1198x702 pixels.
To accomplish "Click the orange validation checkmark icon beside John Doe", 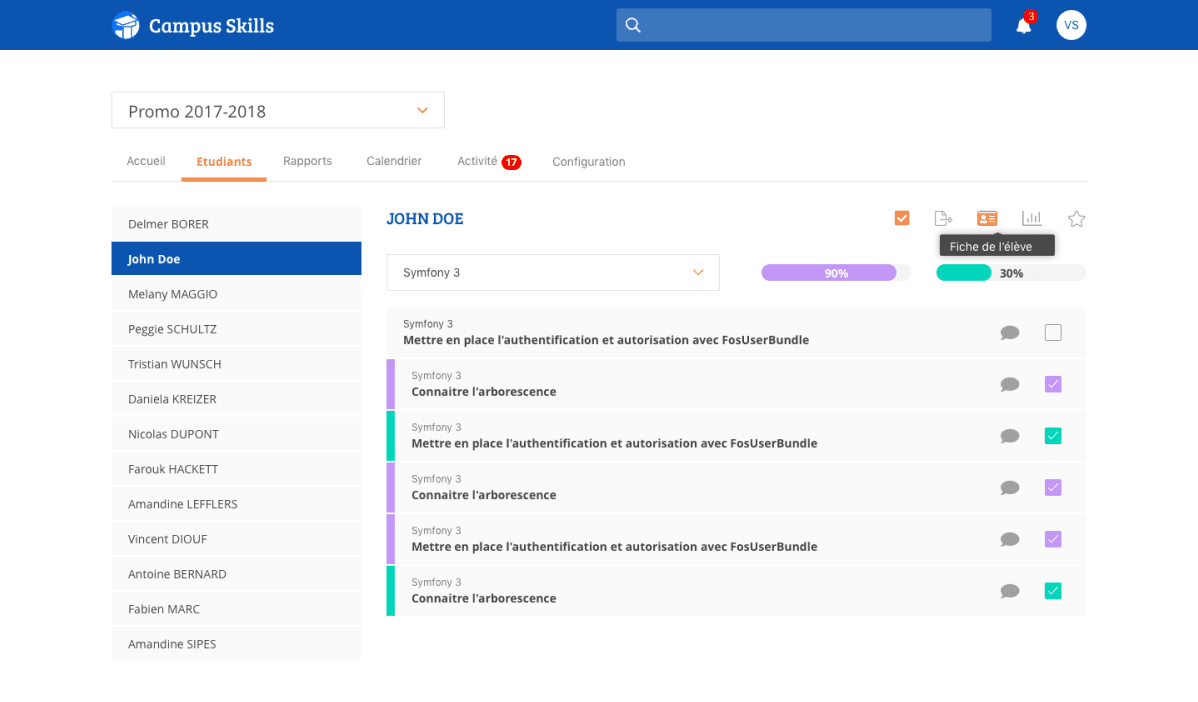I will coord(902,218).
